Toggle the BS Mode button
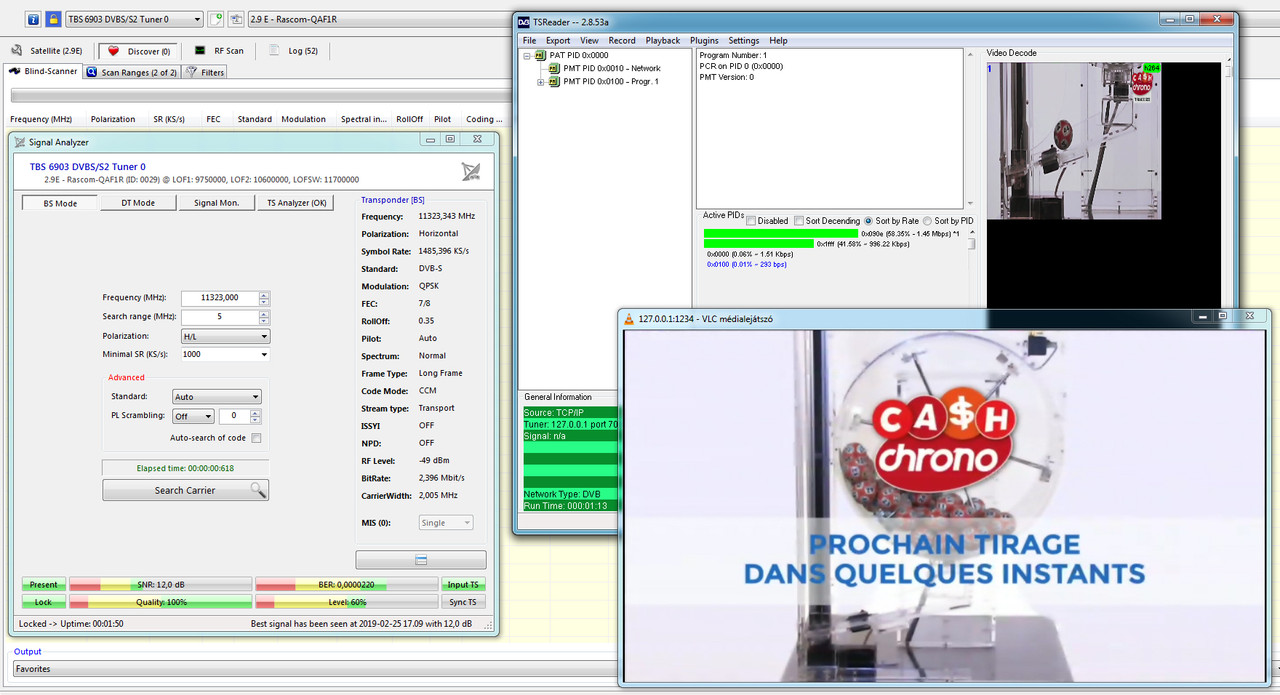 coord(60,203)
